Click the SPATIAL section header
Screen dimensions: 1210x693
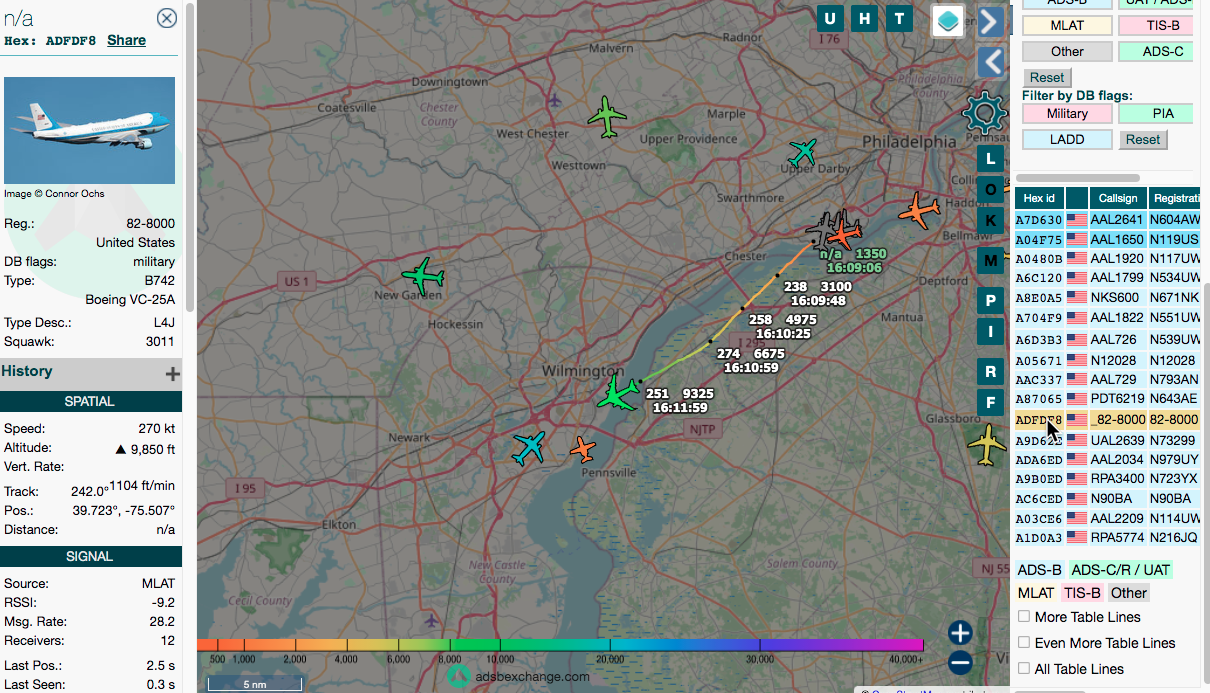(x=91, y=401)
